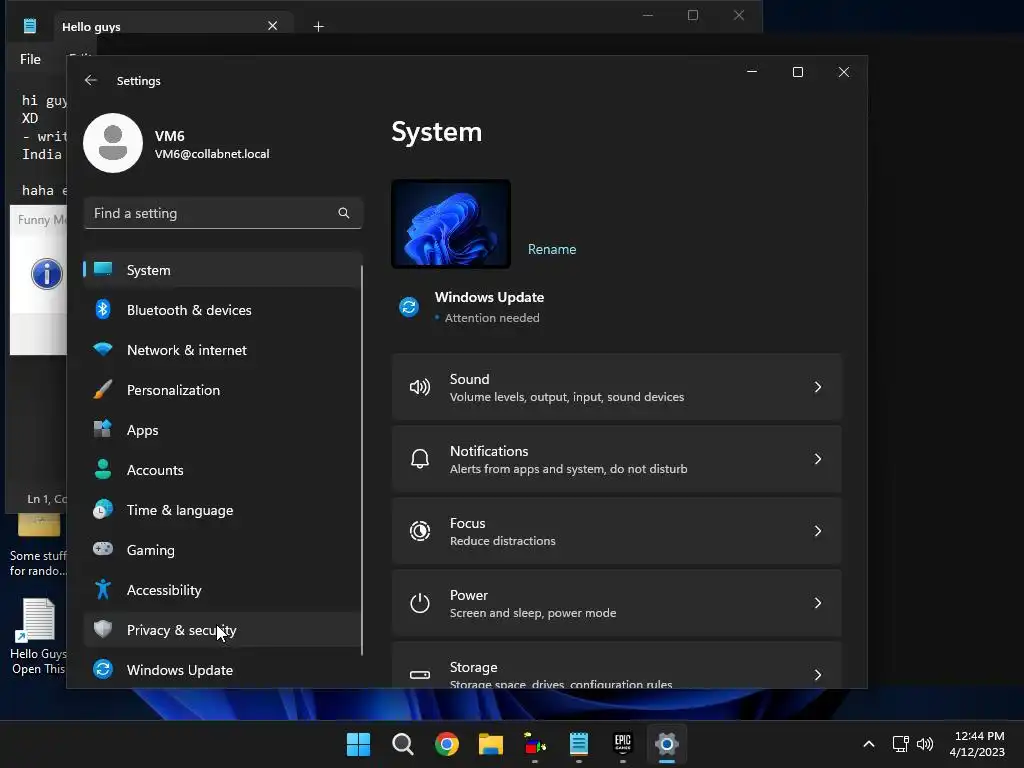The height and width of the screenshot is (768, 1024).
Task: Click the colorful app icon beside File Explorer
Action: (x=535, y=744)
